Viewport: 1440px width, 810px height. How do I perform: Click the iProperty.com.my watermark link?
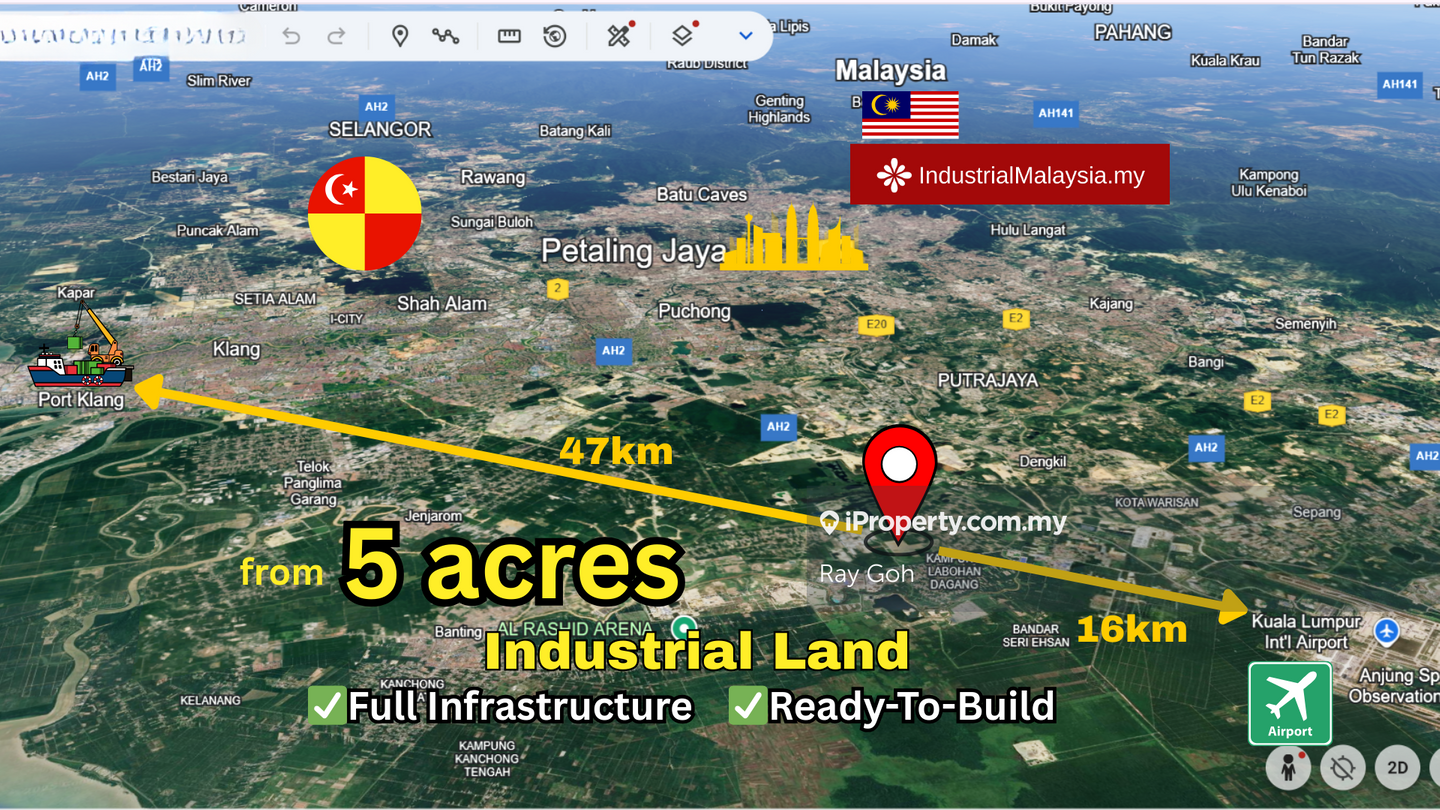943,522
